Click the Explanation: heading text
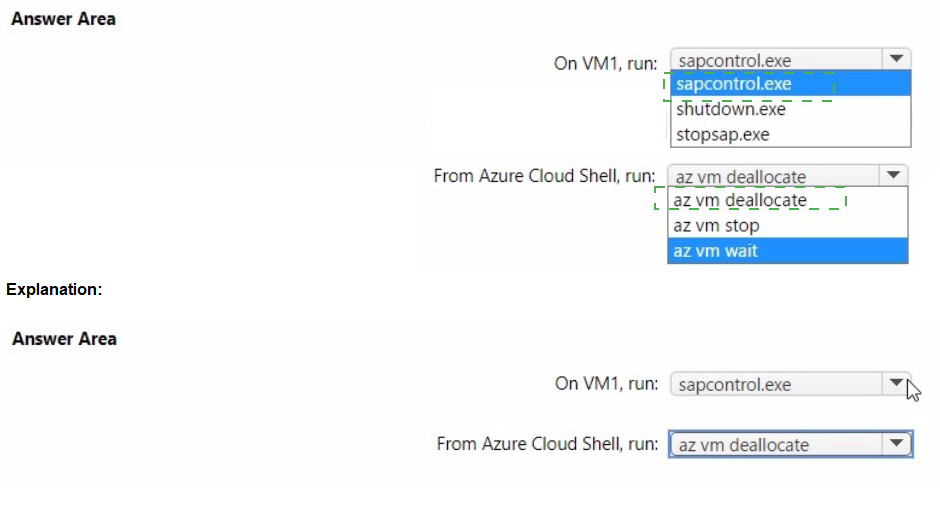940x509 pixels. pos(55,290)
